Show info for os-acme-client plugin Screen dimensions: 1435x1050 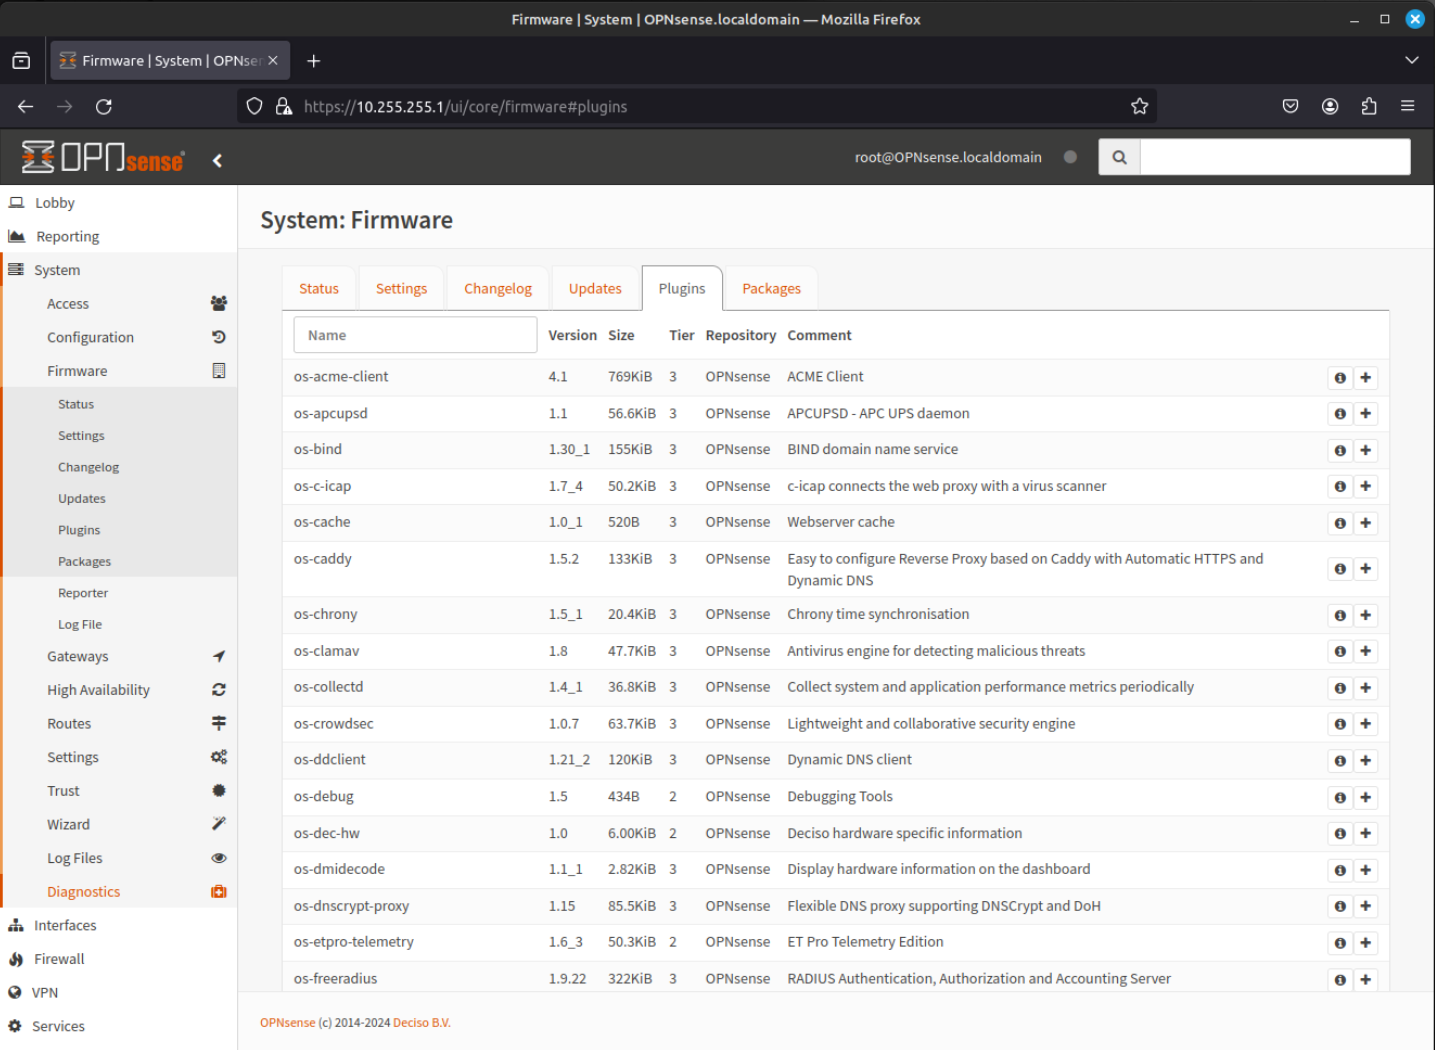[1340, 377]
